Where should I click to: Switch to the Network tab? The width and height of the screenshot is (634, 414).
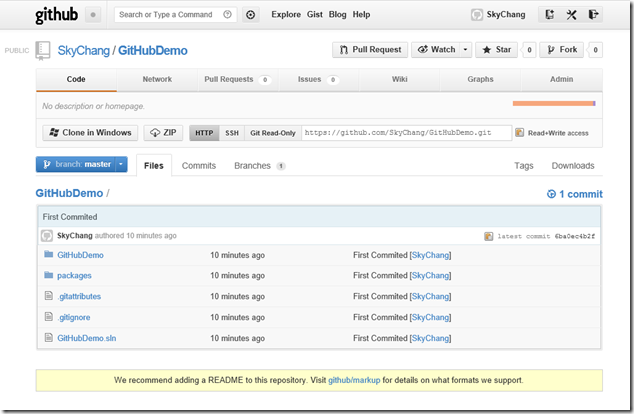click(157, 80)
